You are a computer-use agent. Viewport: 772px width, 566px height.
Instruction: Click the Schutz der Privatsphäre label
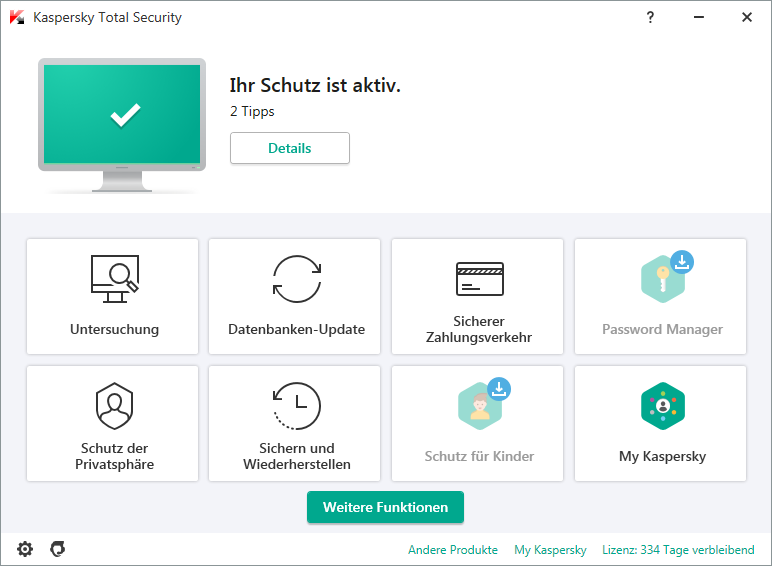pyautogui.click(x=115, y=456)
